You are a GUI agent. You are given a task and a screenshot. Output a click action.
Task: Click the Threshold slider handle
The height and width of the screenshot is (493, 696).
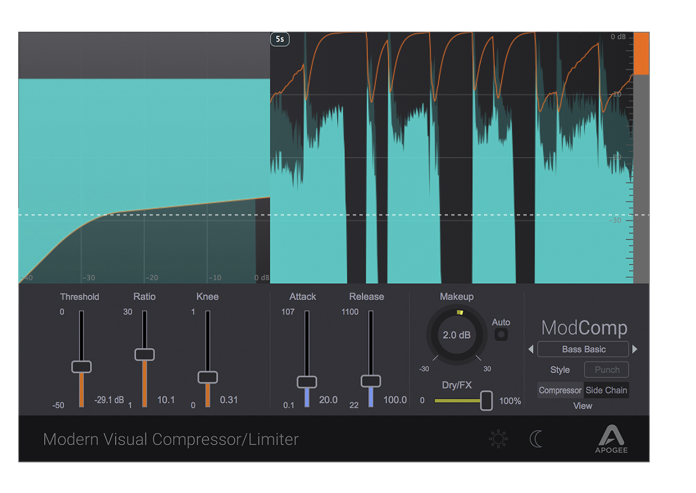click(82, 367)
